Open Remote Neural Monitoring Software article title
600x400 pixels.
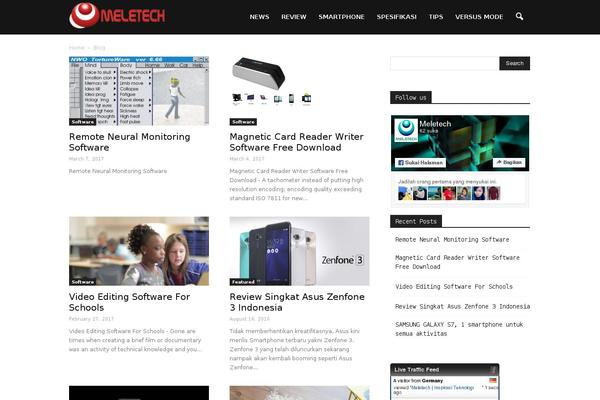point(129,142)
